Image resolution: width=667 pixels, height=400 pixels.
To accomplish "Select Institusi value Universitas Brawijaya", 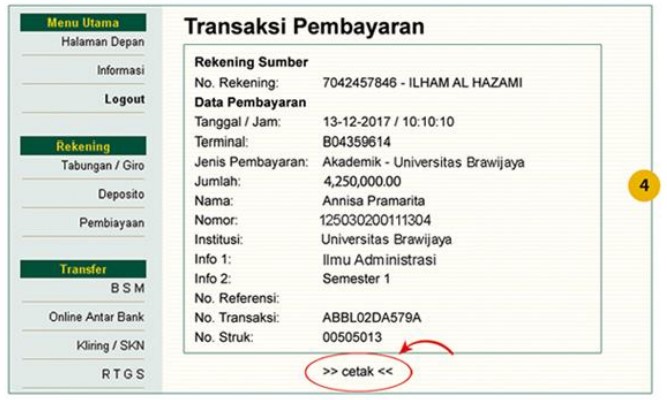I will [x=386, y=240].
